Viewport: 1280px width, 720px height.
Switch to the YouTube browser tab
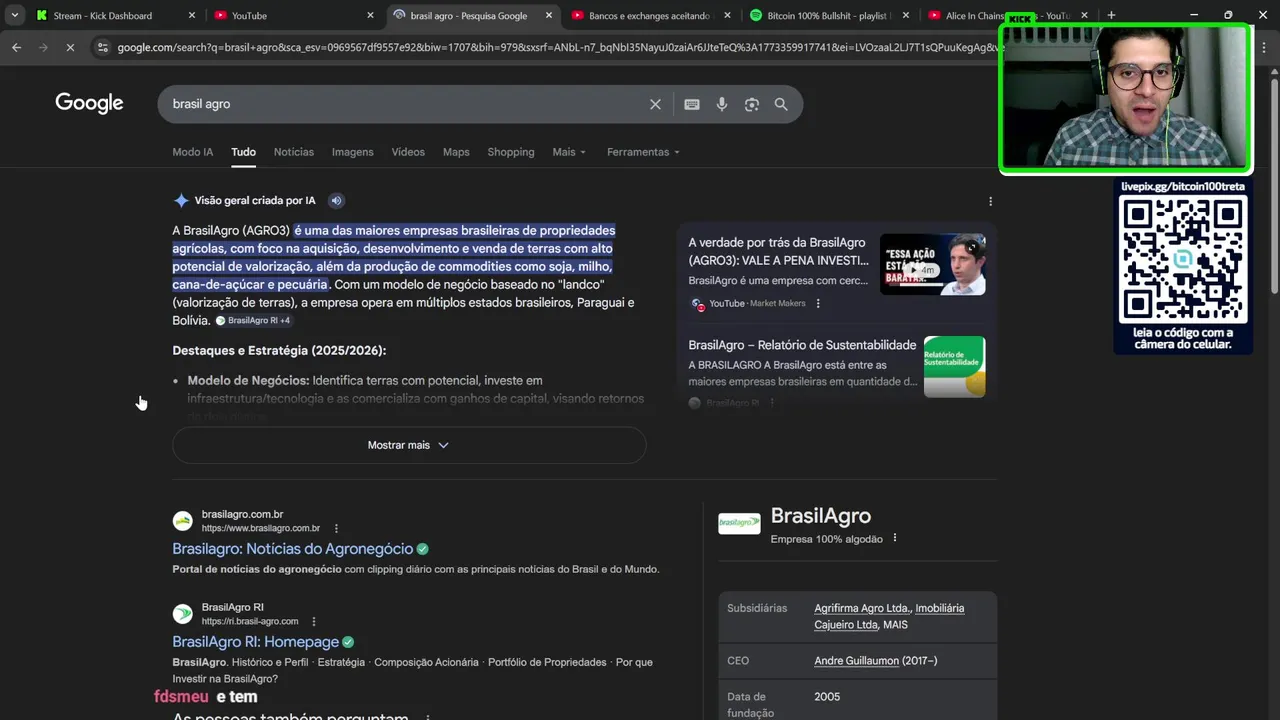pos(294,16)
